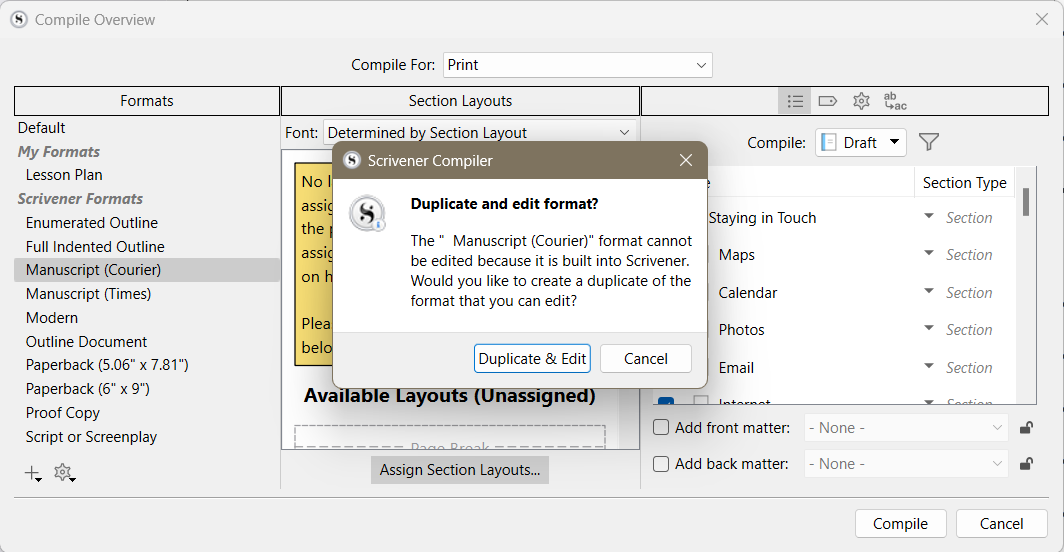Image resolution: width=1064 pixels, height=552 pixels.
Task: Click the Calendar document row
Action: pyautogui.click(x=748, y=293)
